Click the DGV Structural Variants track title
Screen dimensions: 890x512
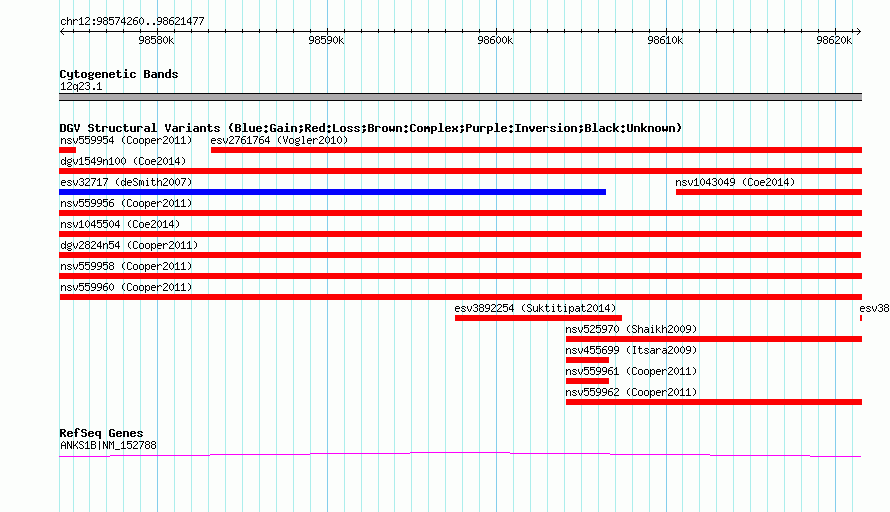pos(371,128)
